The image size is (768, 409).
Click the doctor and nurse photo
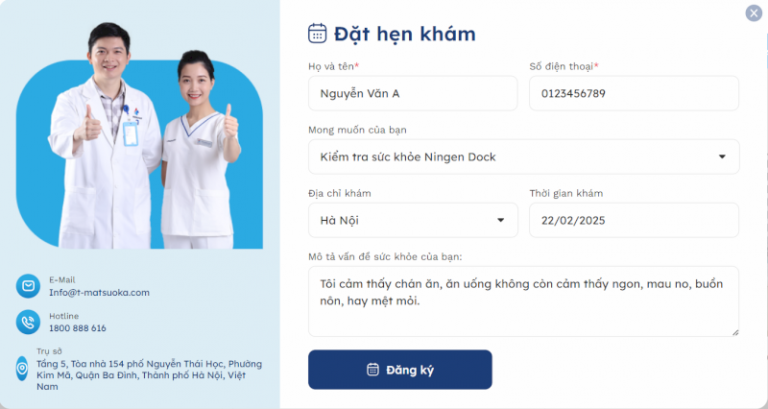tap(140, 136)
